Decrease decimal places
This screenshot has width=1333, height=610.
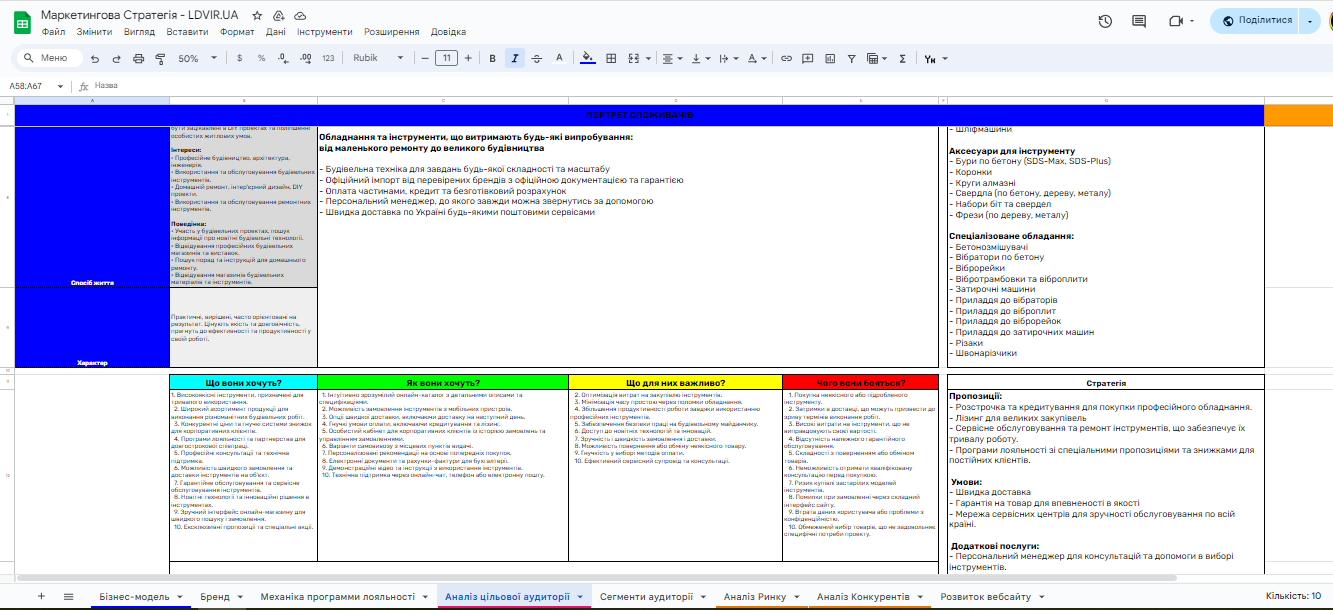click(x=283, y=58)
